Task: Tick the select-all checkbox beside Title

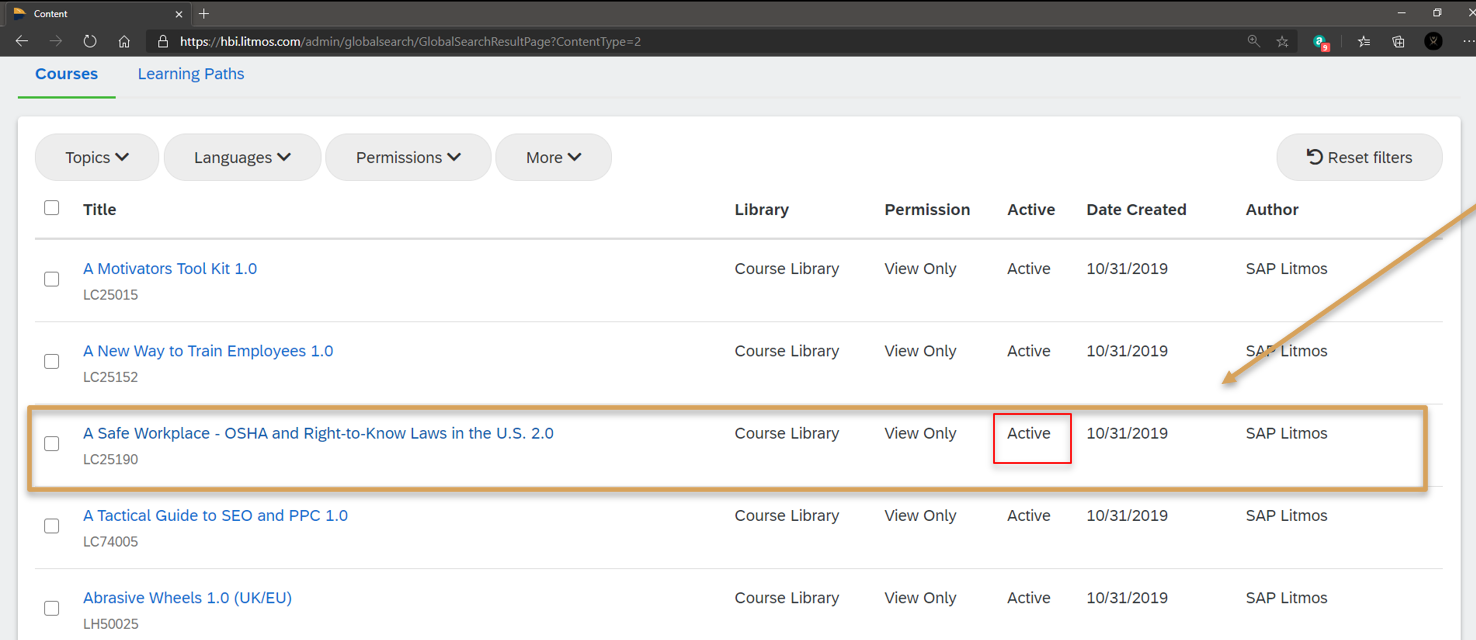Action: tap(52, 208)
